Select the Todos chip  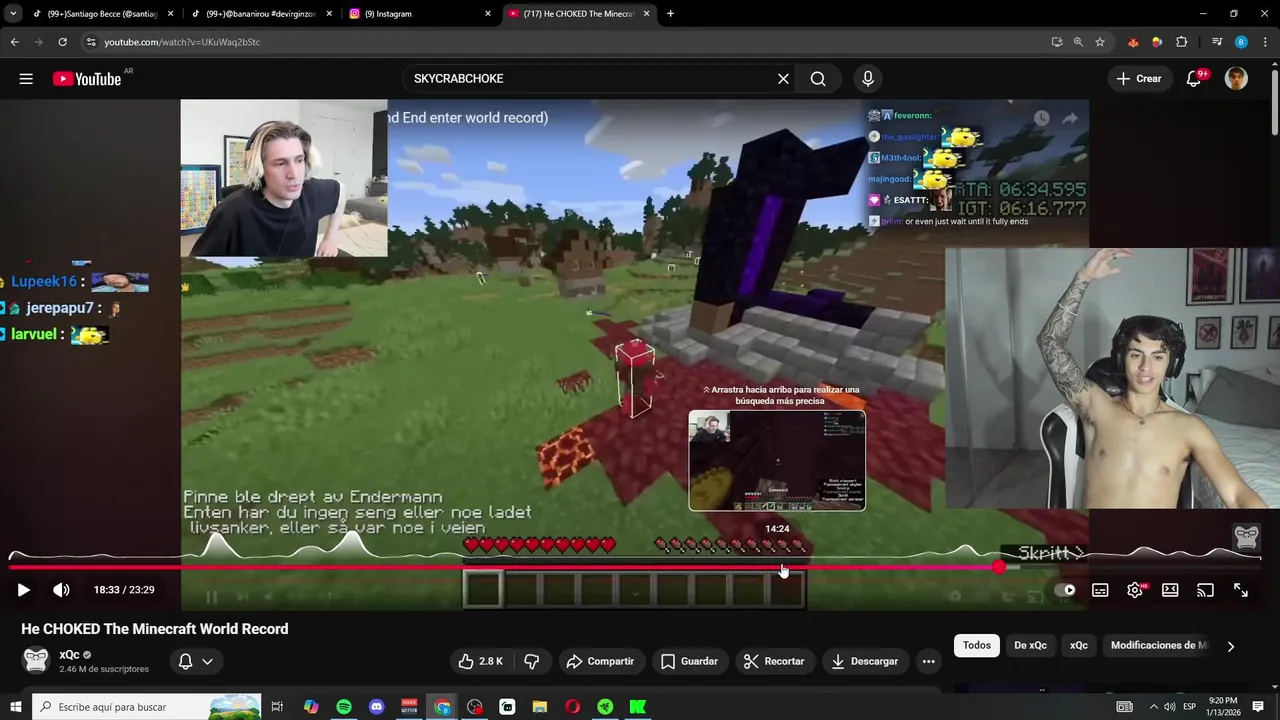point(977,645)
